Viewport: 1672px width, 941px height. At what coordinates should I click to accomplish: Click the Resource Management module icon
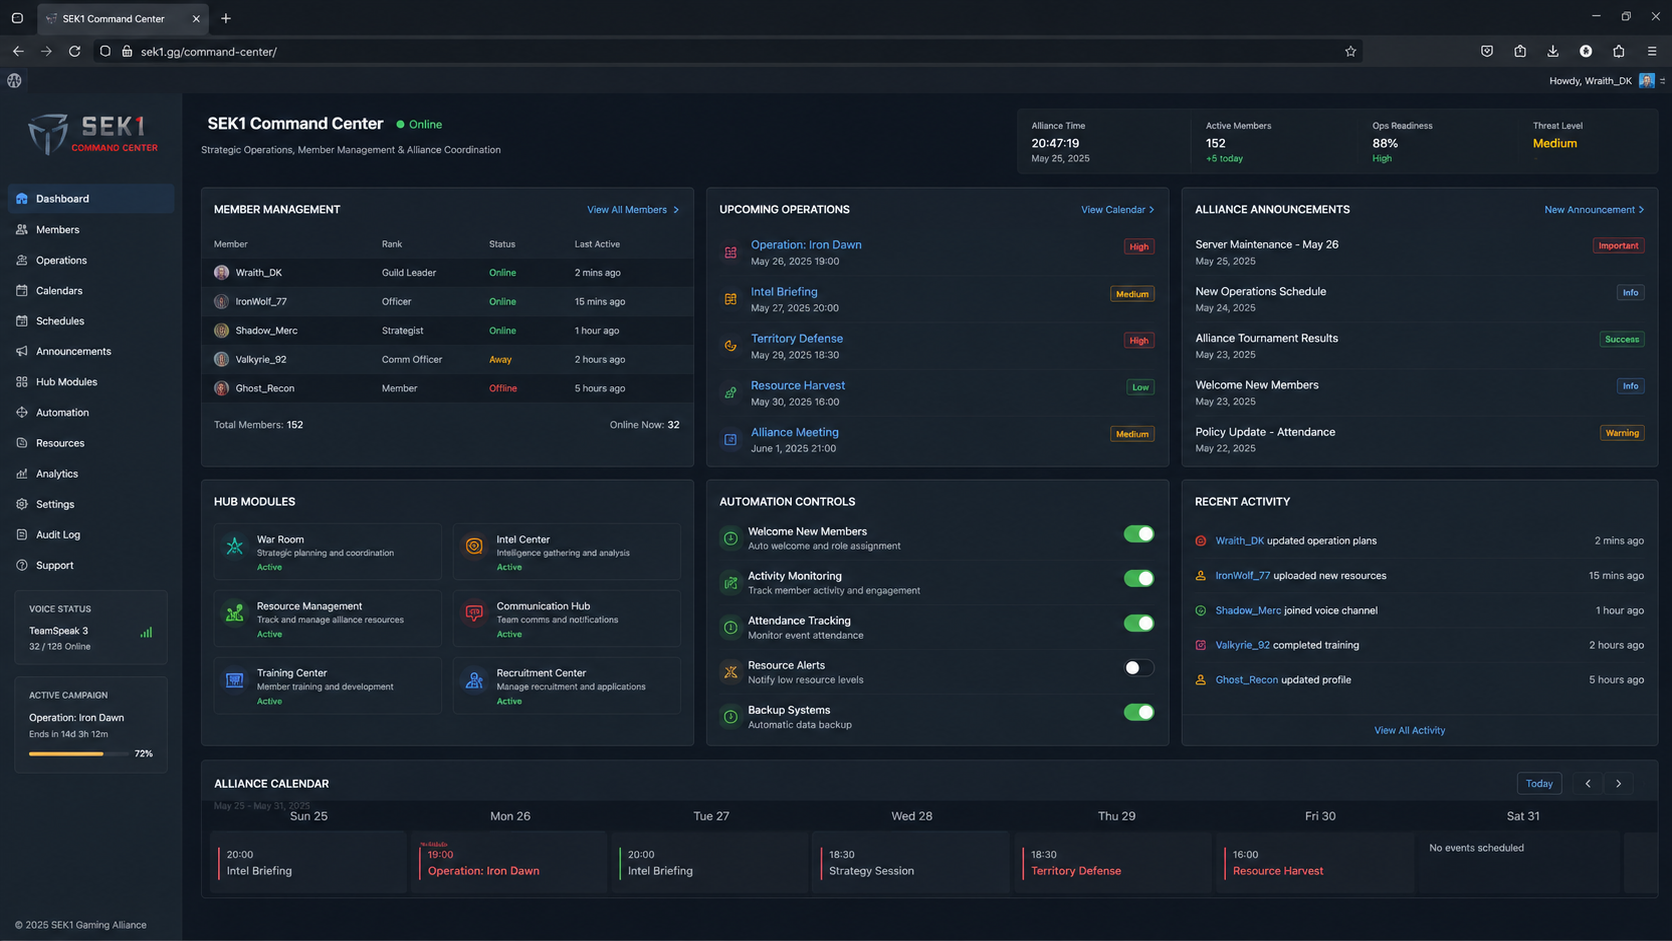click(x=235, y=613)
